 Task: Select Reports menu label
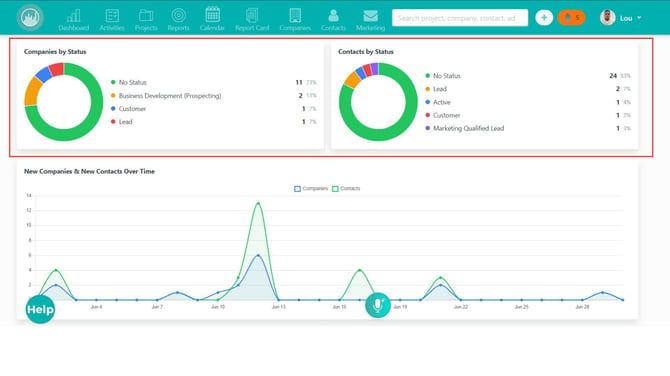[x=179, y=28]
